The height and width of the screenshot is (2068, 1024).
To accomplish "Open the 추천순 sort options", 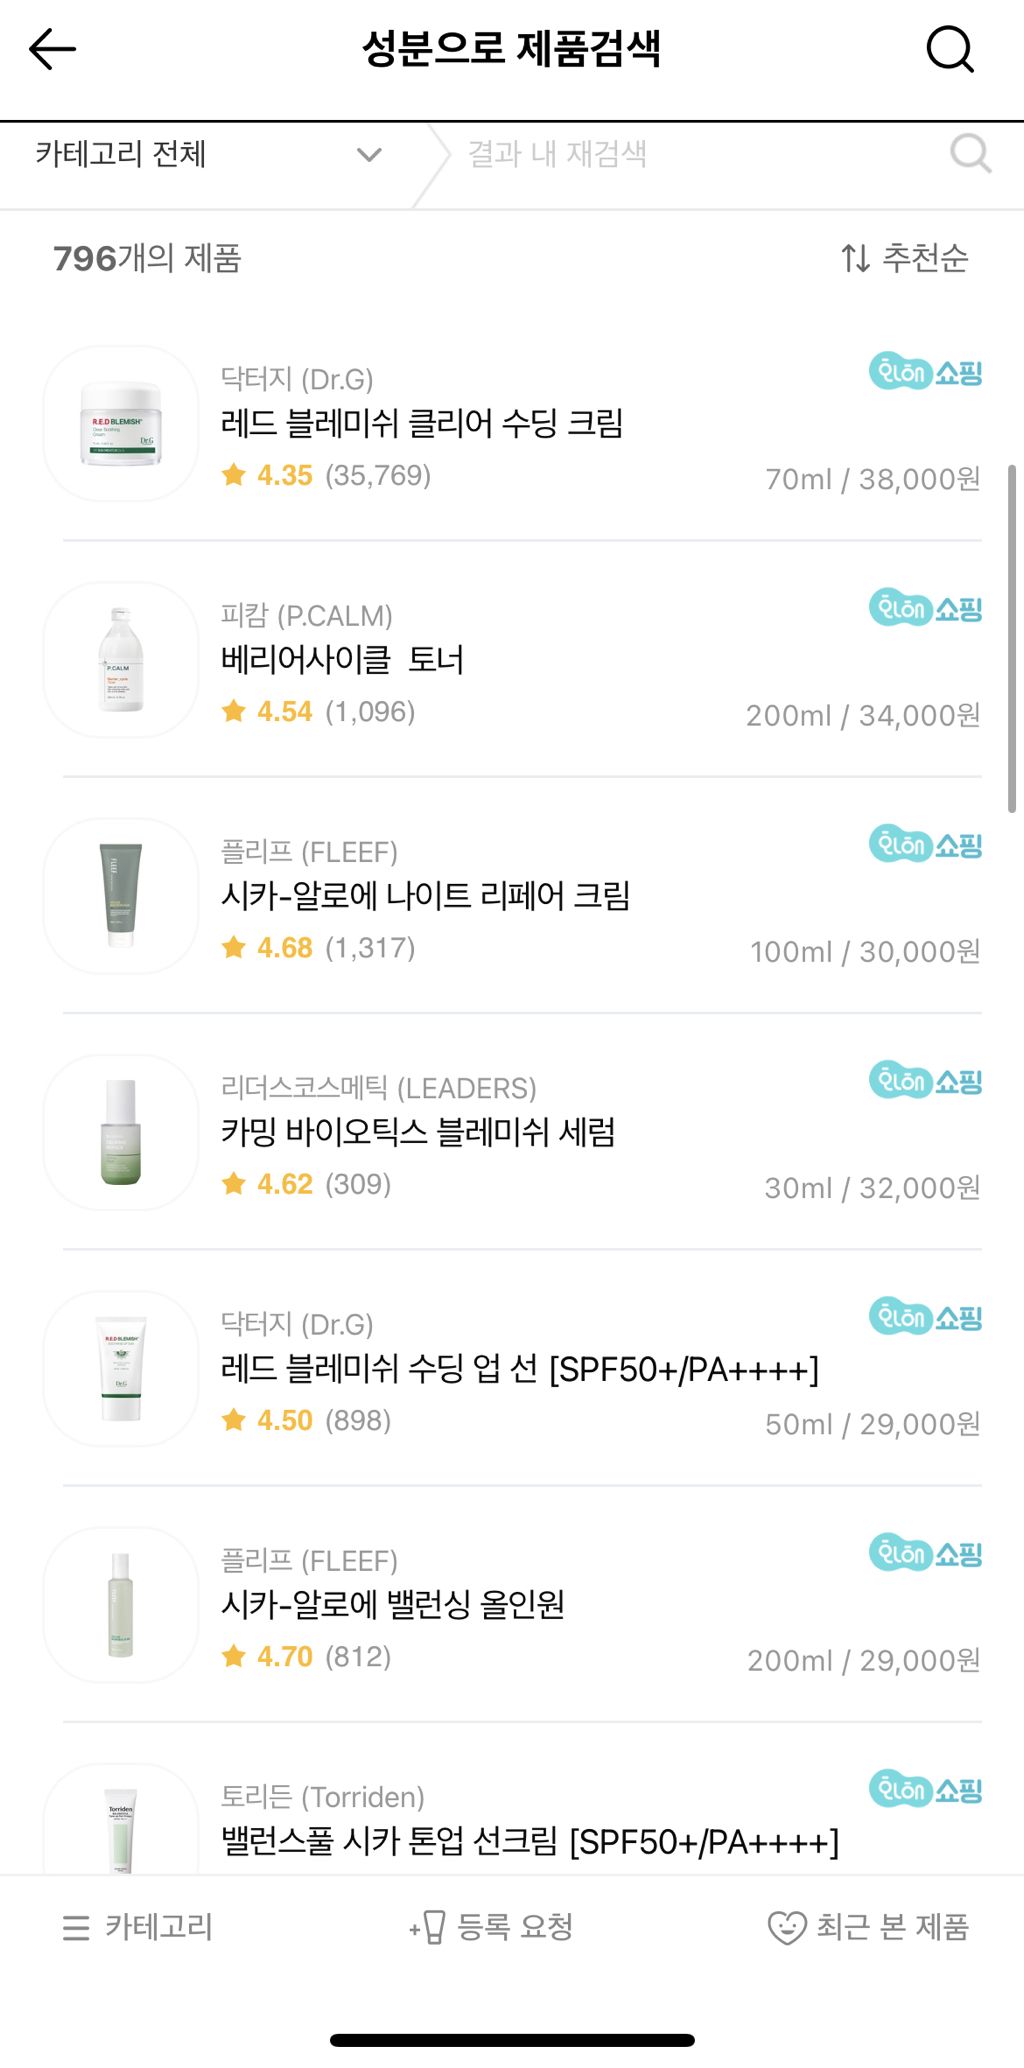I will [x=904, y=258].
